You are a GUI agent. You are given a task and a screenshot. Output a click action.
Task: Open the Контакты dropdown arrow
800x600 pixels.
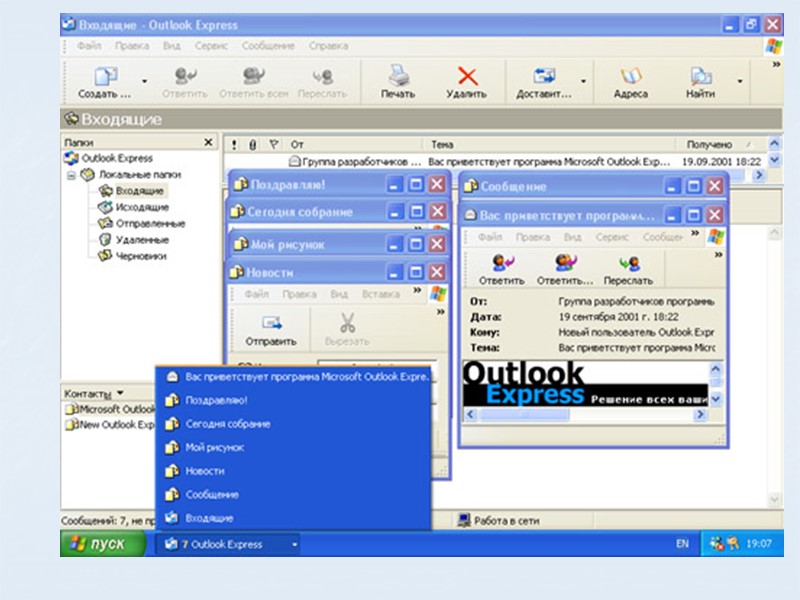tap(120, 393)
